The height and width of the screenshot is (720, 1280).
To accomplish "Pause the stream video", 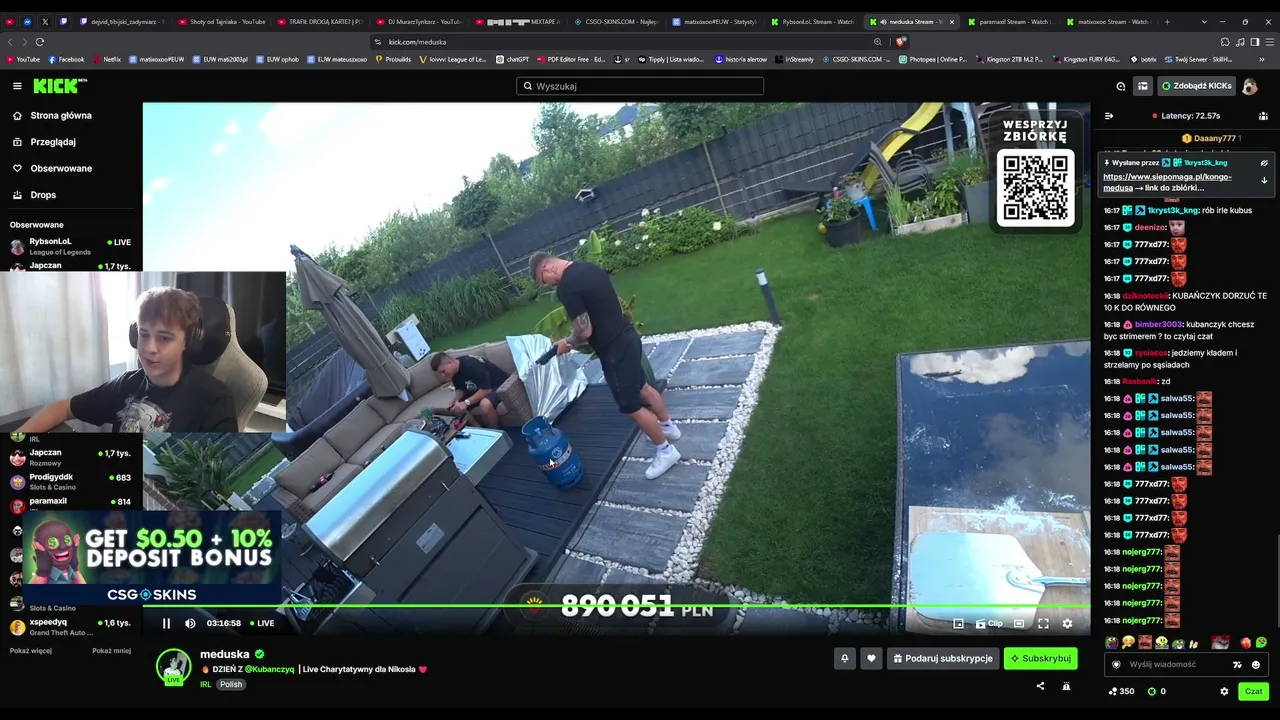I will (166, 623).
